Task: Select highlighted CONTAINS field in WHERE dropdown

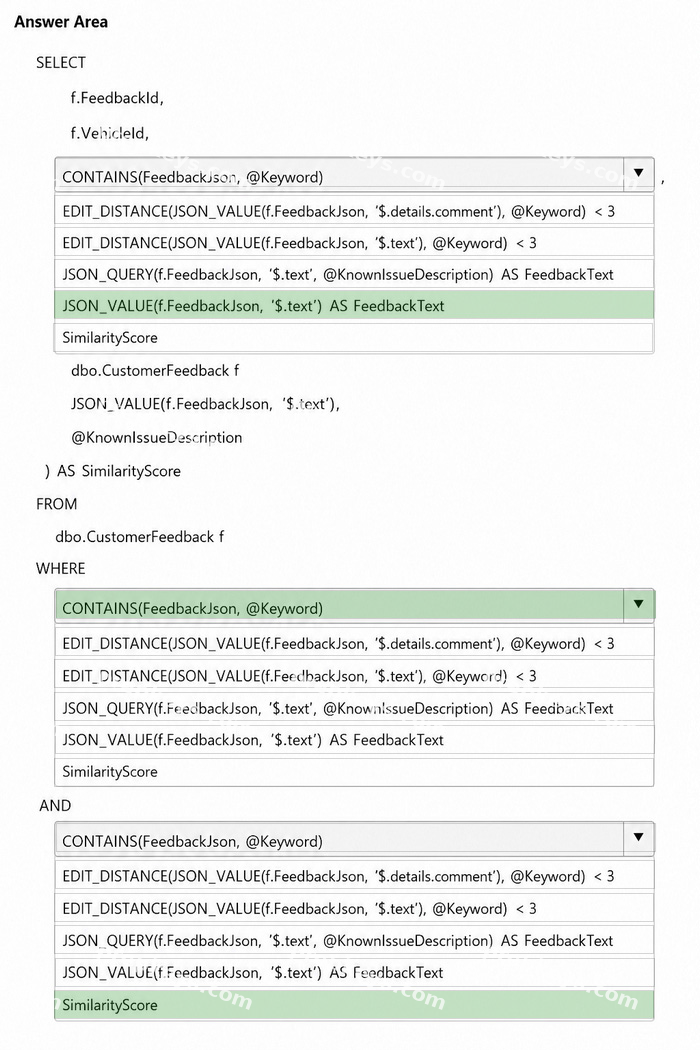Action: click(x=339, y=606)
